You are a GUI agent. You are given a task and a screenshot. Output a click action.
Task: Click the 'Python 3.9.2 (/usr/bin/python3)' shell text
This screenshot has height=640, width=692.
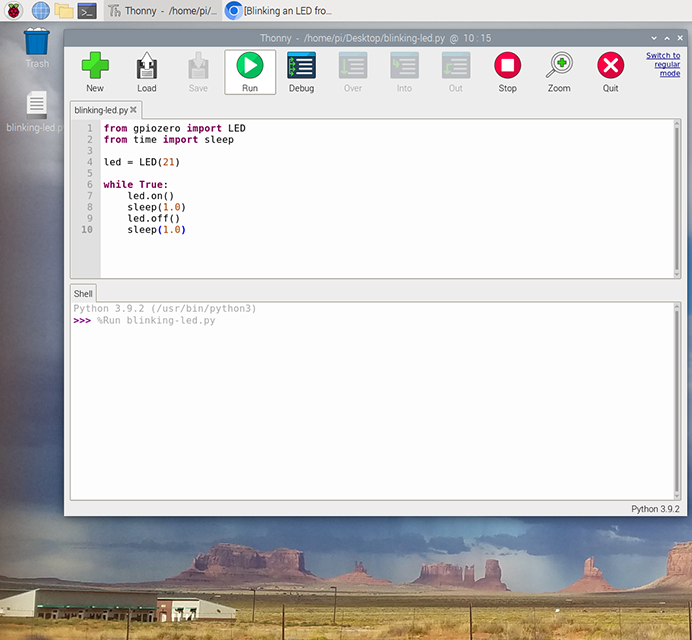pyautogui.click(x=165, y=308)
